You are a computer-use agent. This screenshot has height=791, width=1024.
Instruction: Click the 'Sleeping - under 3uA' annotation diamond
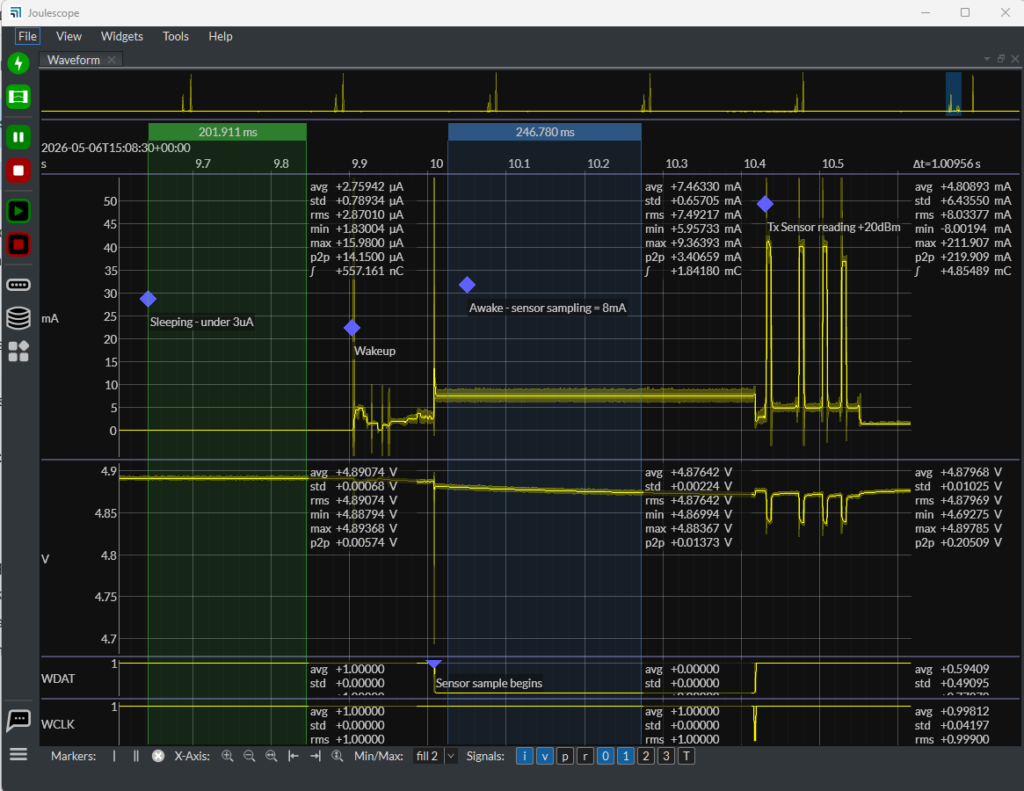tap(148, 299)
